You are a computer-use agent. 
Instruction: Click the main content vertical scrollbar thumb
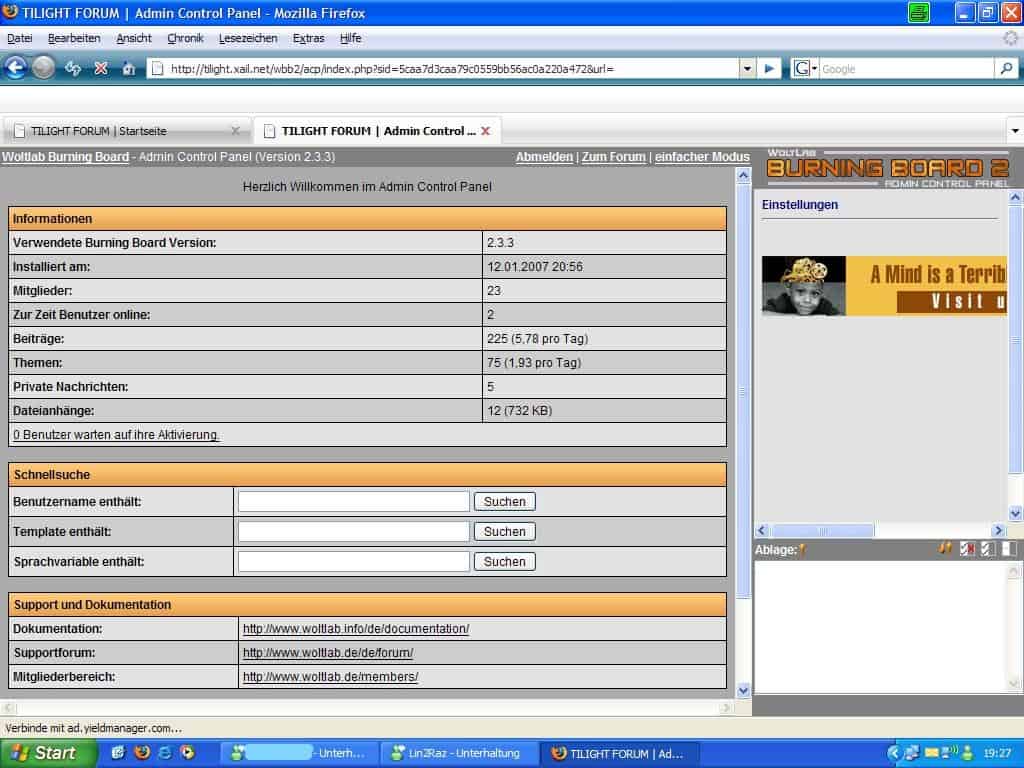click(x=743, y=391)
